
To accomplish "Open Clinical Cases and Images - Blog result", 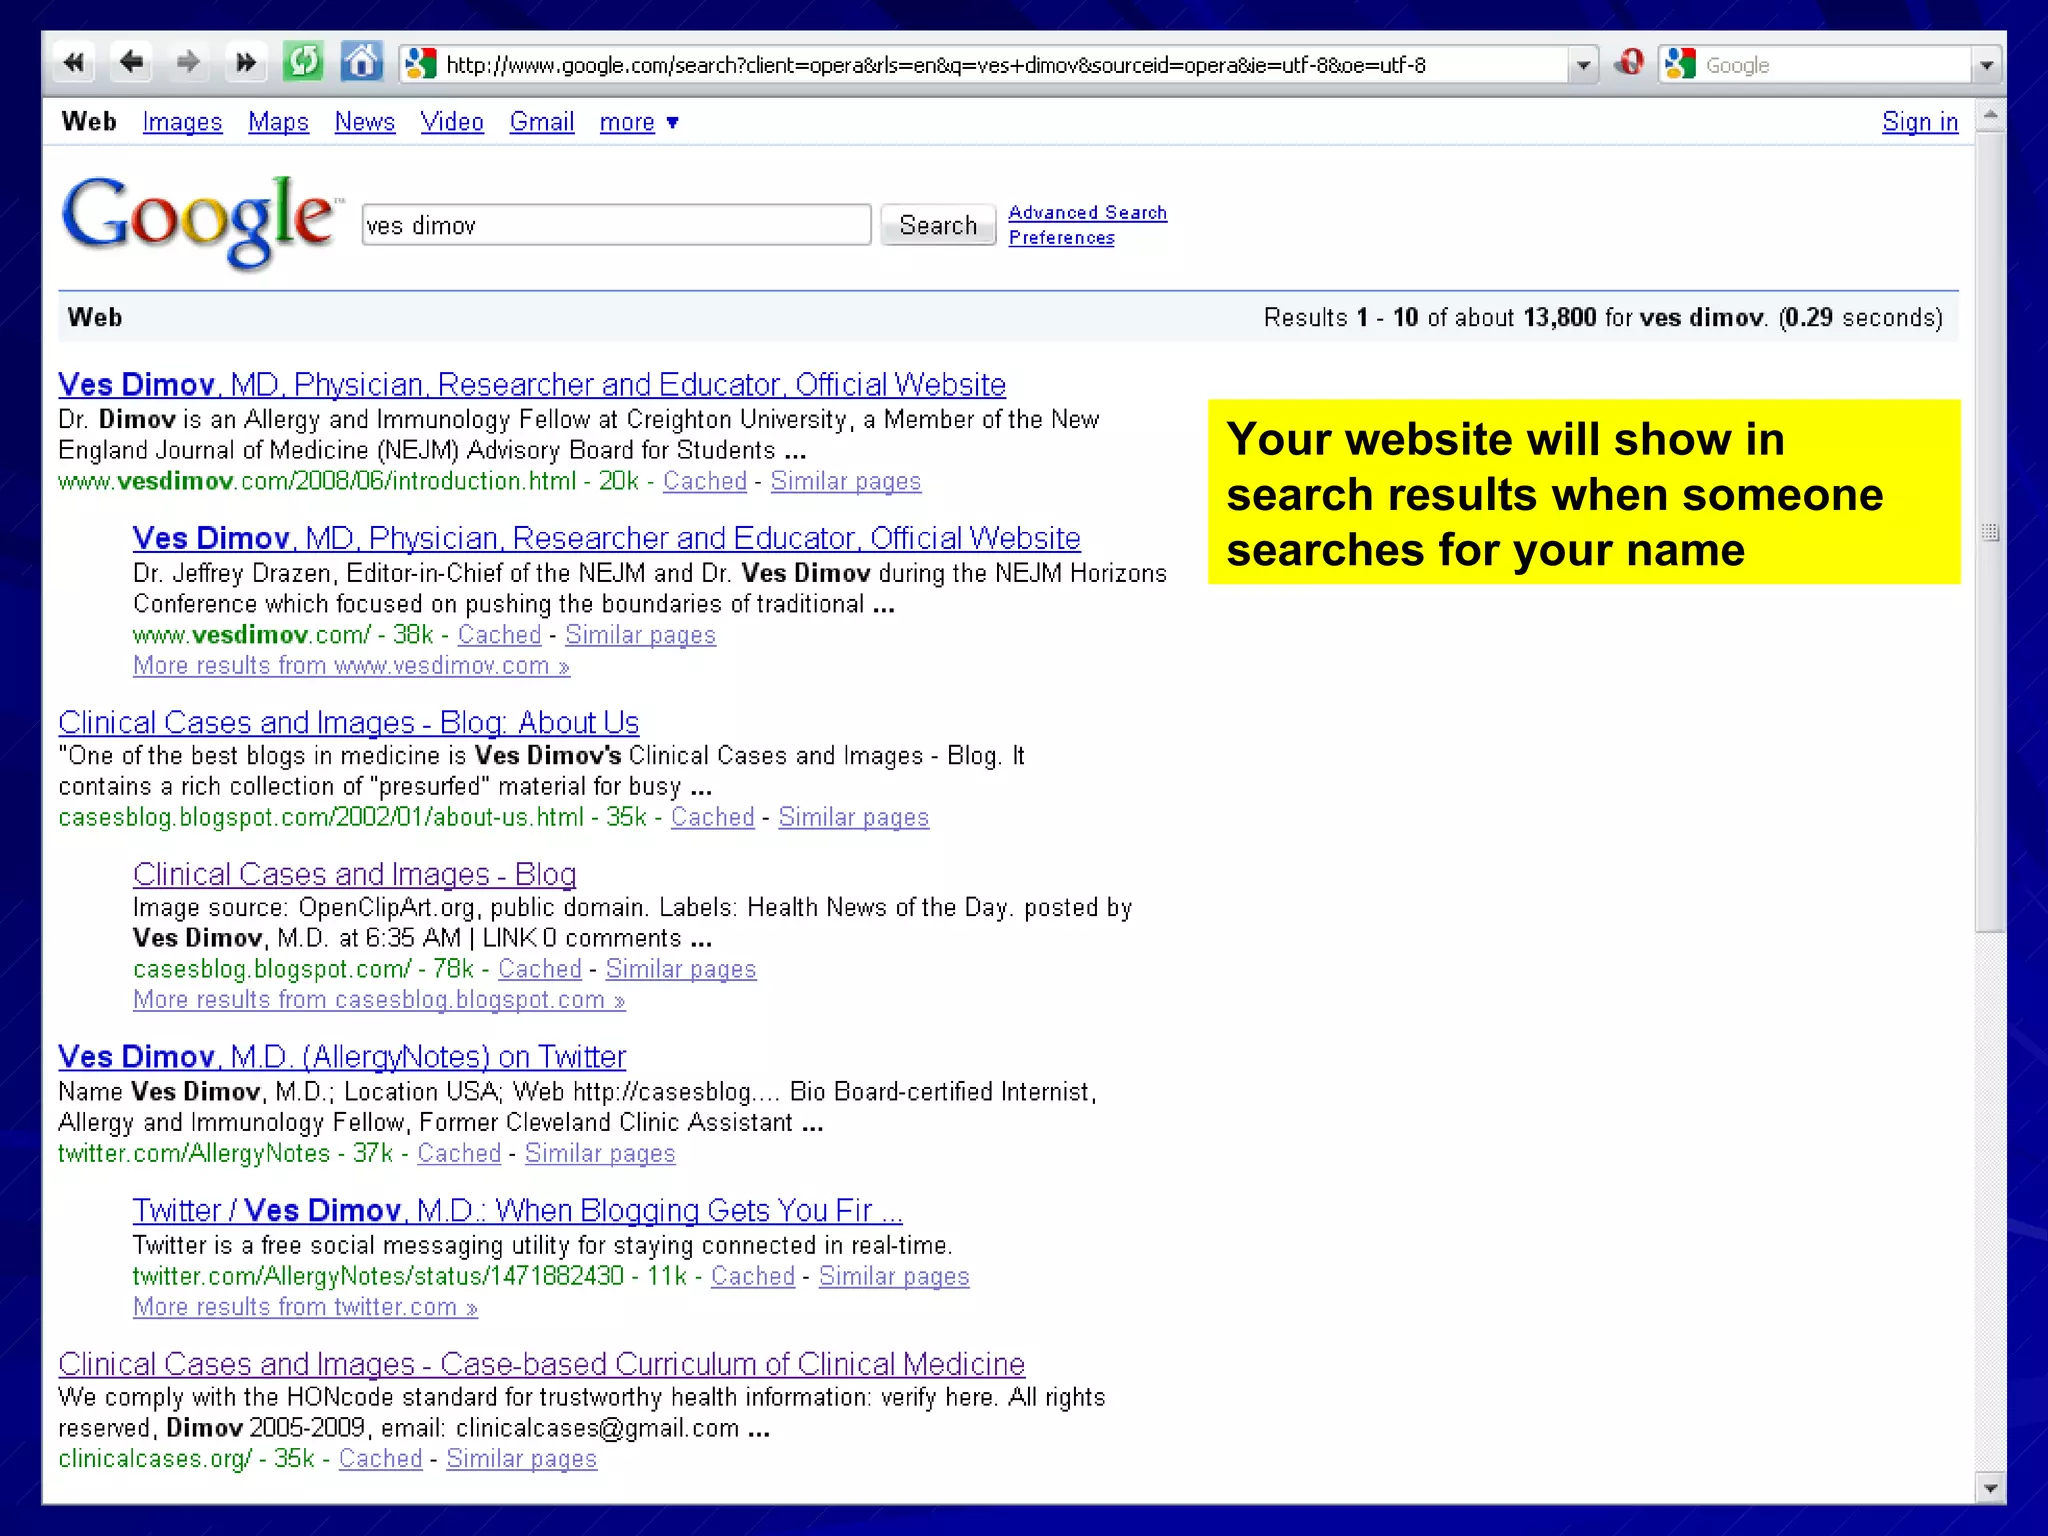I will pyautogui.click(x=354, y=874).
